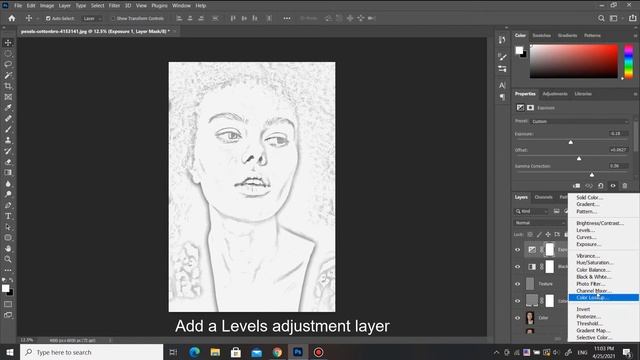
Task: Select the Hand tool
Action: [8, 248]
